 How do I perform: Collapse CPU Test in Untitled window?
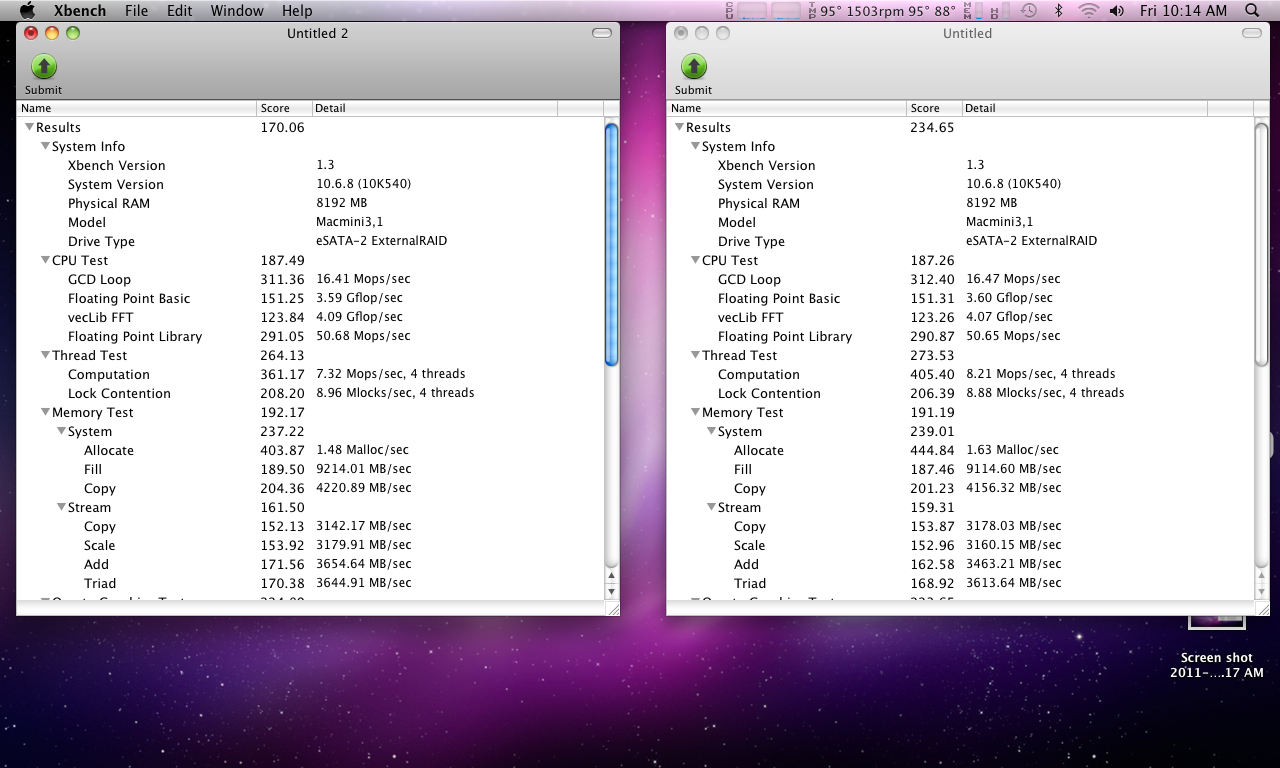[695, 260]
